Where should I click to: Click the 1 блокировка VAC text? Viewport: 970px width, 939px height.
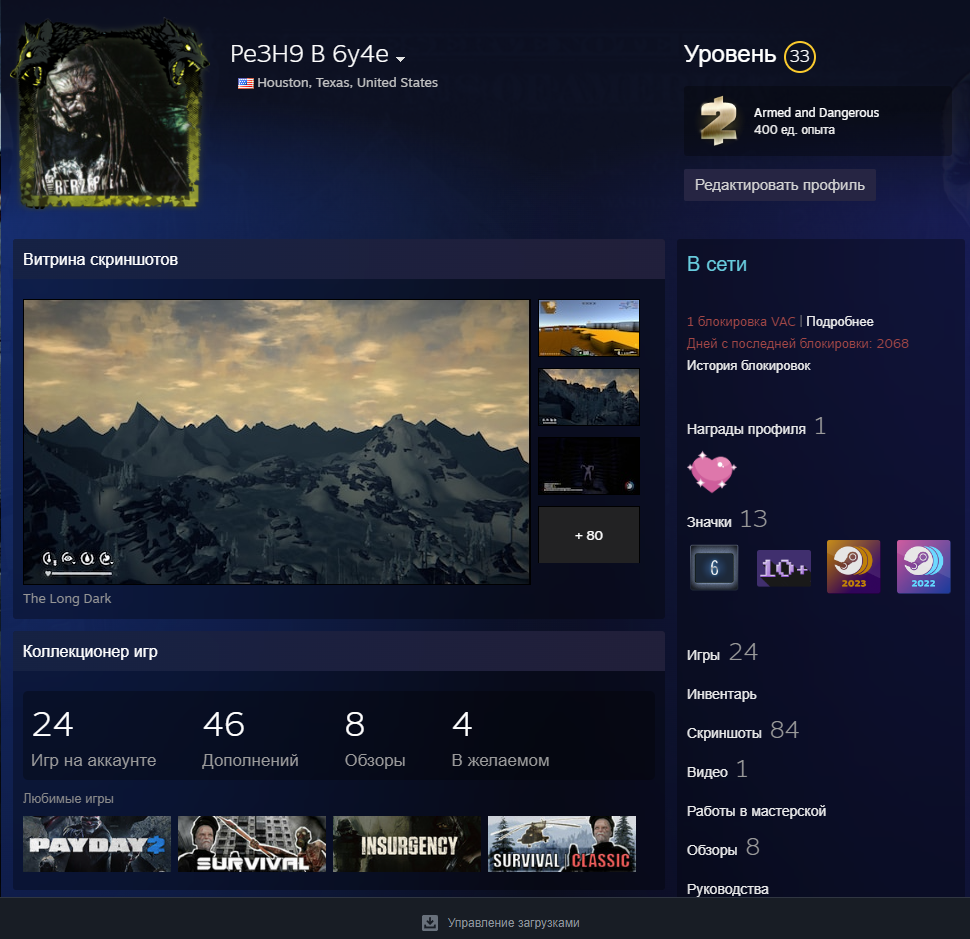[x=740, y=322]
